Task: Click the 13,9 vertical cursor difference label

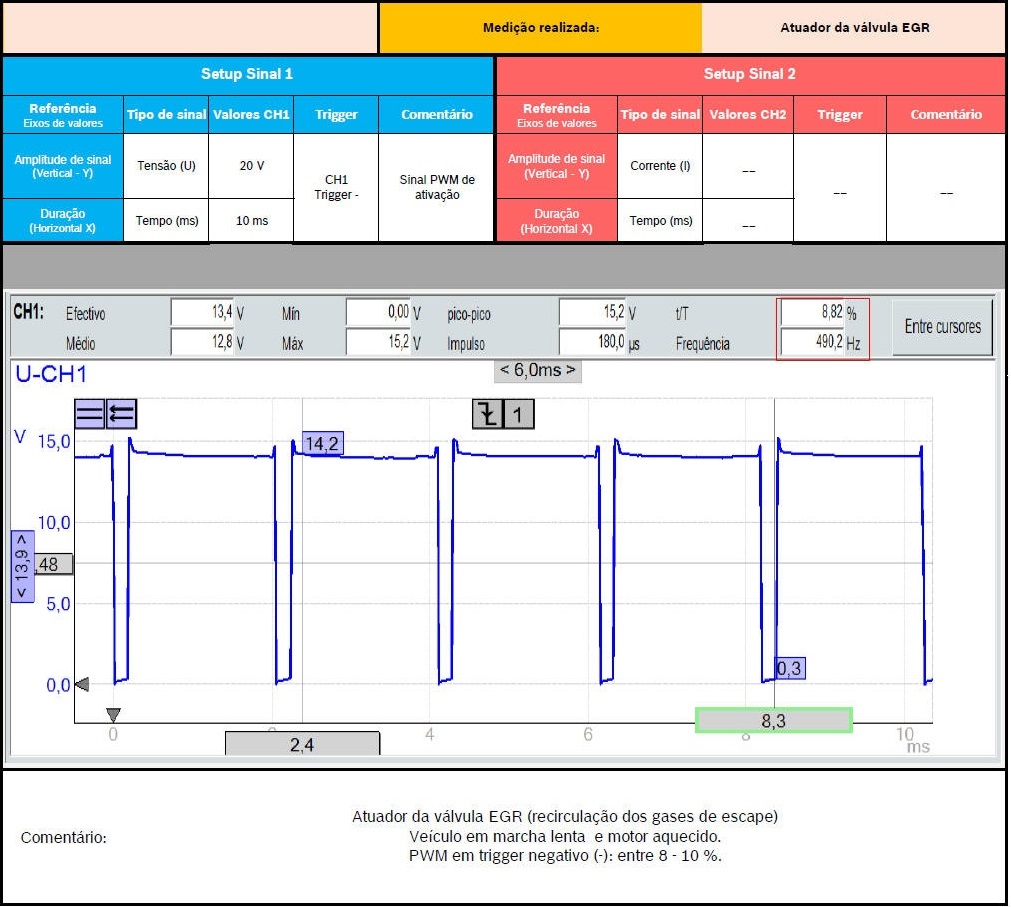Action: [21, 567]
